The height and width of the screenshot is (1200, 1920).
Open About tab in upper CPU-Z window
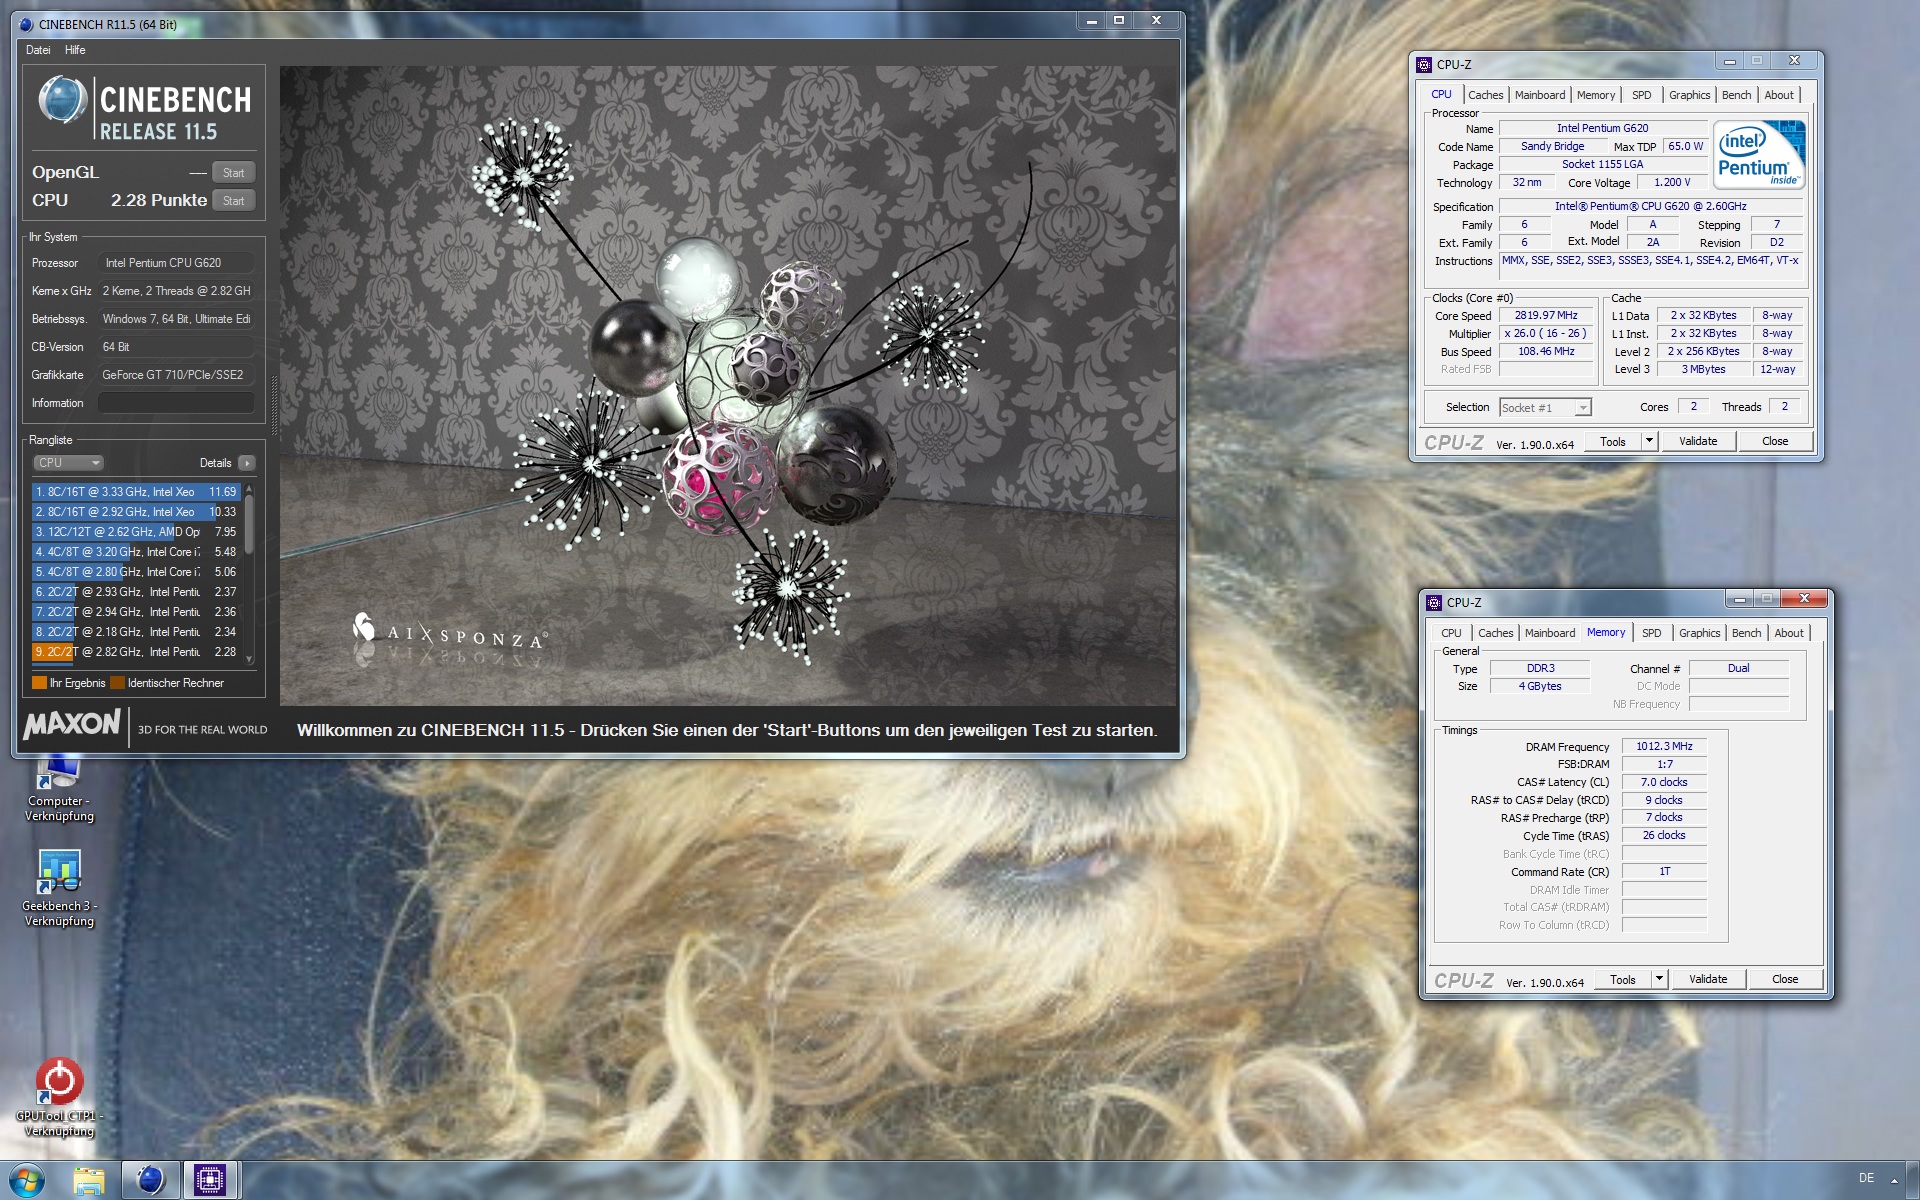1779,95
